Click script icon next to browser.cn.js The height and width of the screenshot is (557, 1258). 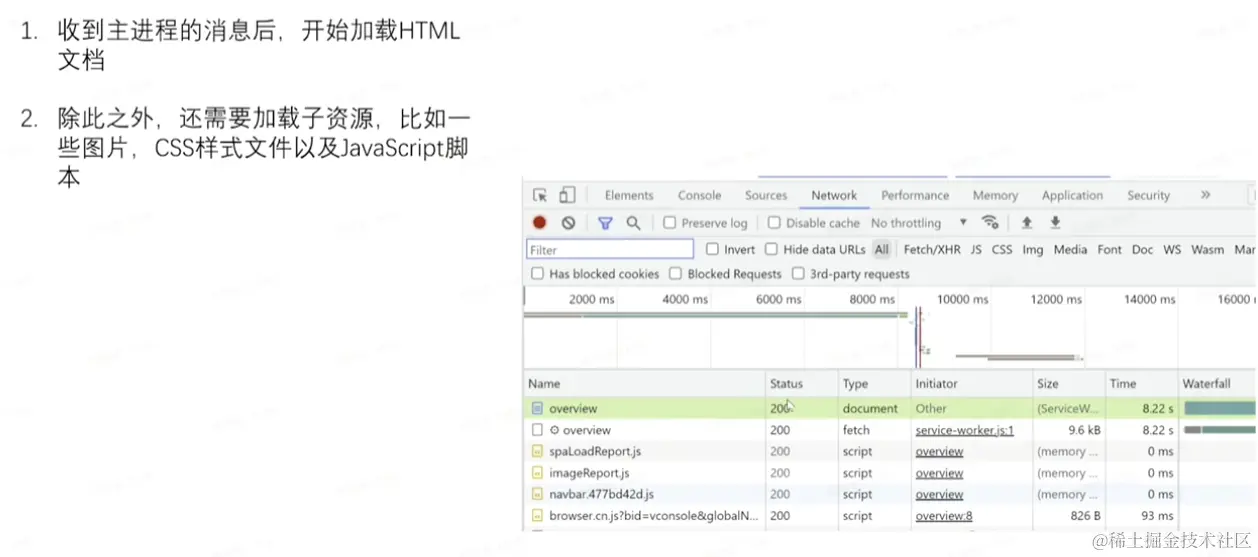point(537,516)
